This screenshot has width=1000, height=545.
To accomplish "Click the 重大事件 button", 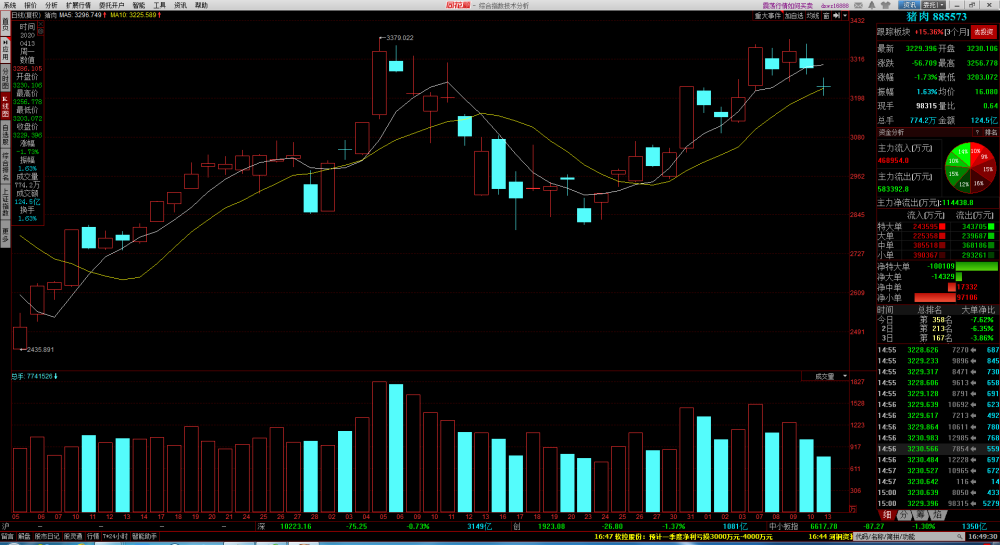I will click(x=768, y=15).
